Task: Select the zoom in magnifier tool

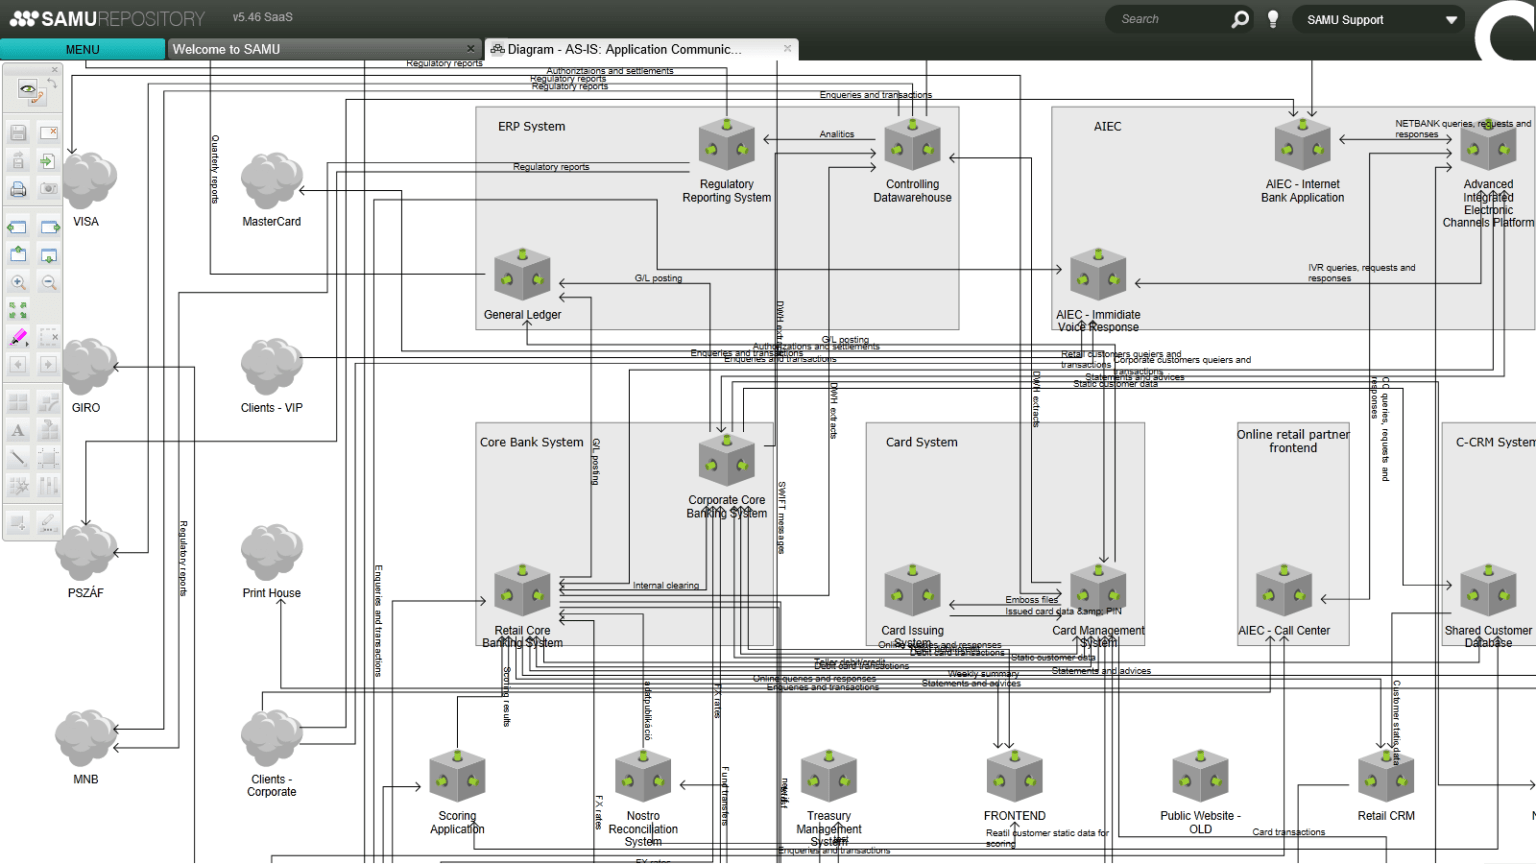Action: (x=19, y=281)
